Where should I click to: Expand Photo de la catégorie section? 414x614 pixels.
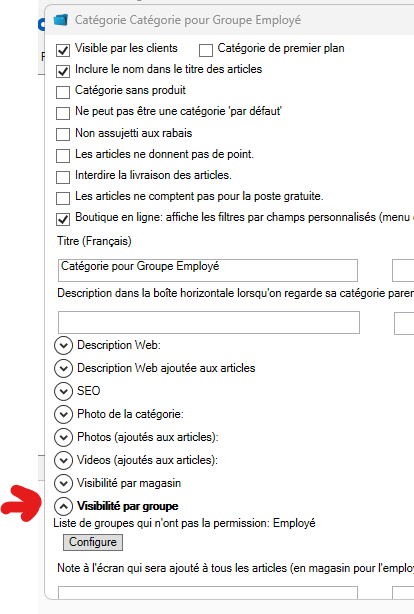(x=63, y=414)
